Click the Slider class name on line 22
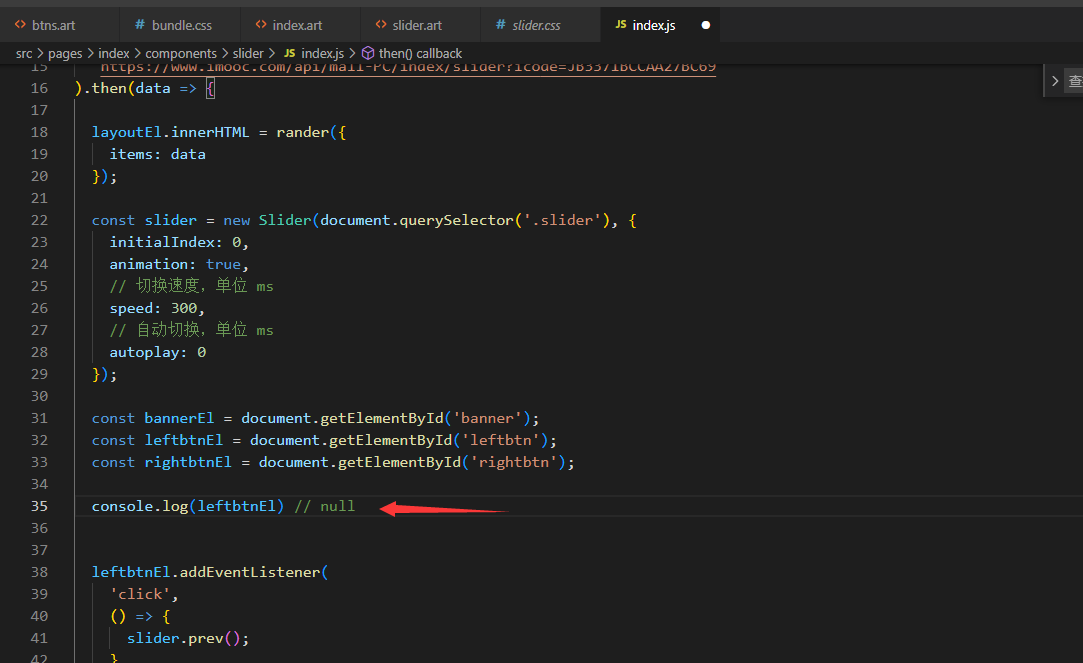1083x663 pixels. (x=285, y=220)
